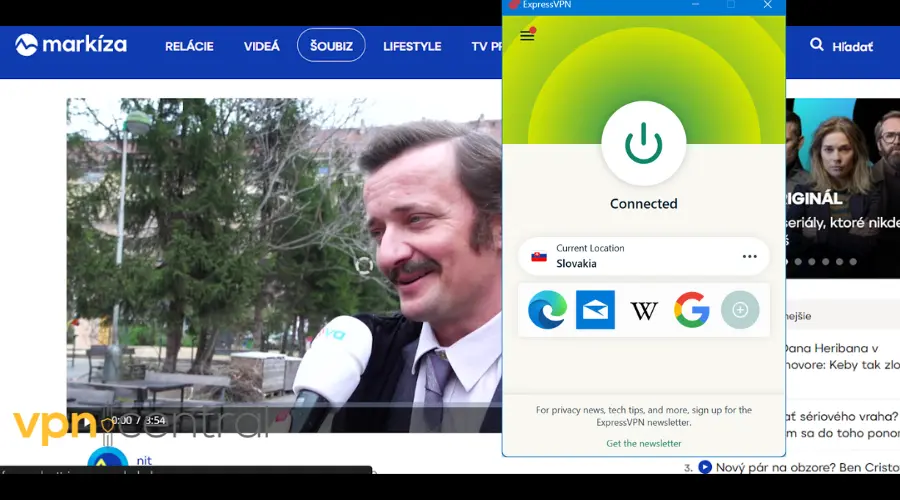The image size is (900, 500).
Task: Open the ŠOUBIZ menu item
Action: click(x=331, y=45)
